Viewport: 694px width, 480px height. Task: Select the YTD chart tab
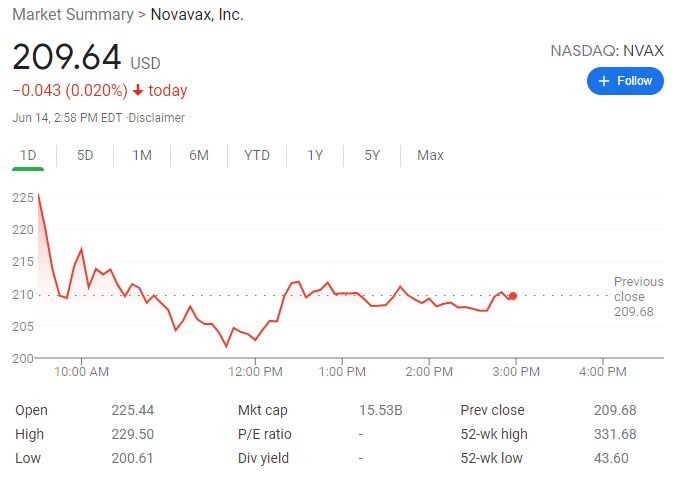(x=257, y=155)
